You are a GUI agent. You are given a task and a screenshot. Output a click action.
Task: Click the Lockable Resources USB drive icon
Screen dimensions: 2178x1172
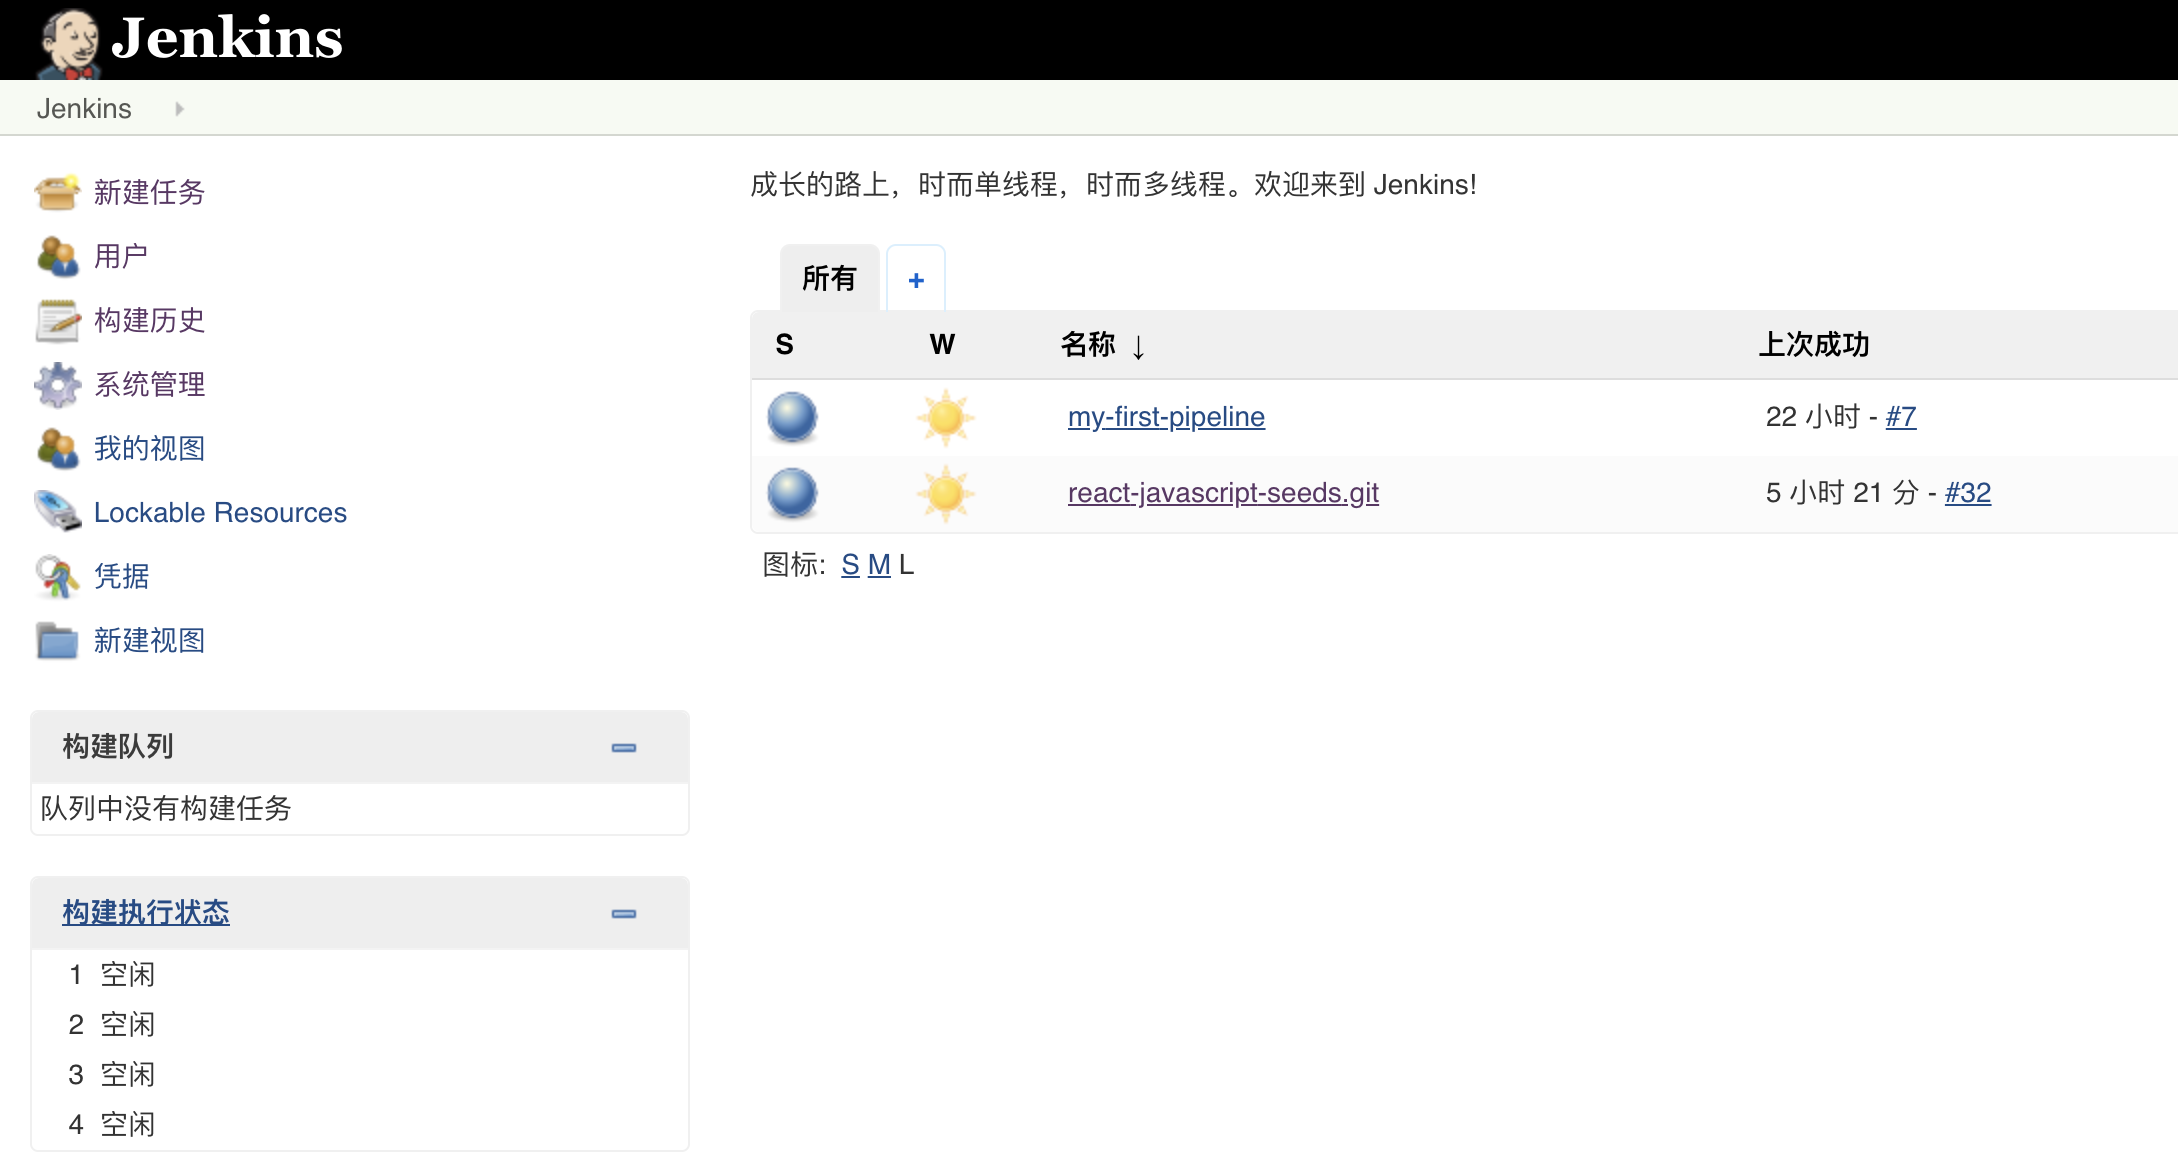(57, 512)
